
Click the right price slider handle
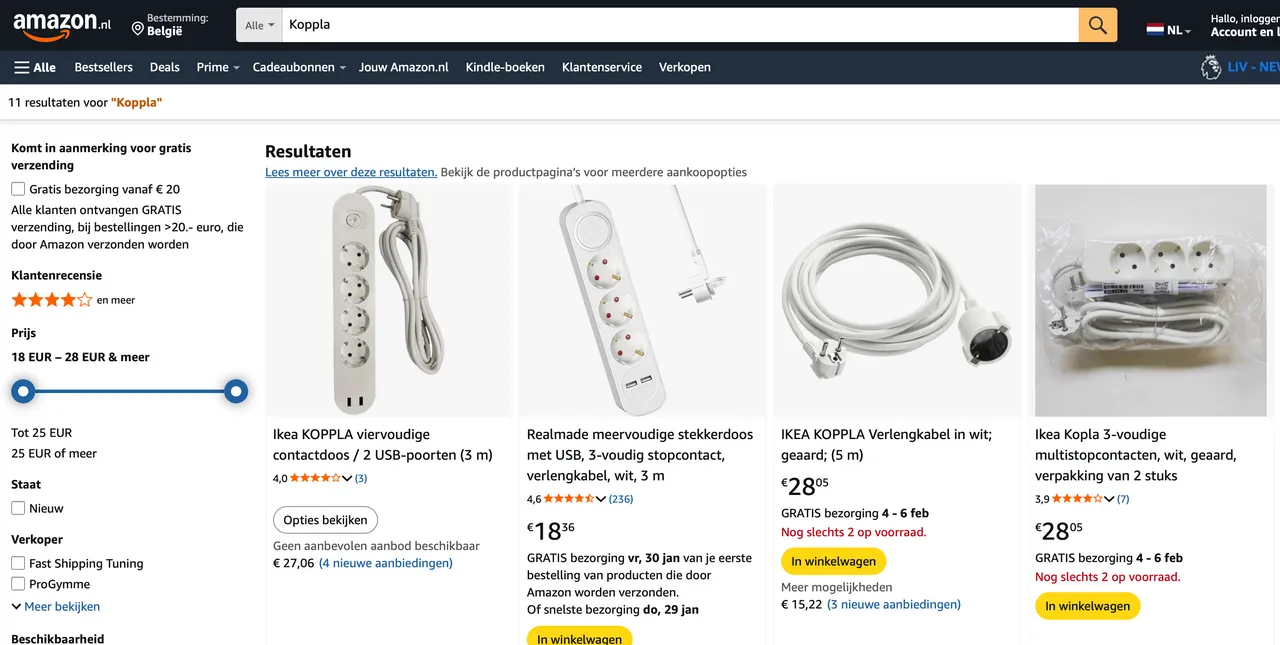[236, 391]
